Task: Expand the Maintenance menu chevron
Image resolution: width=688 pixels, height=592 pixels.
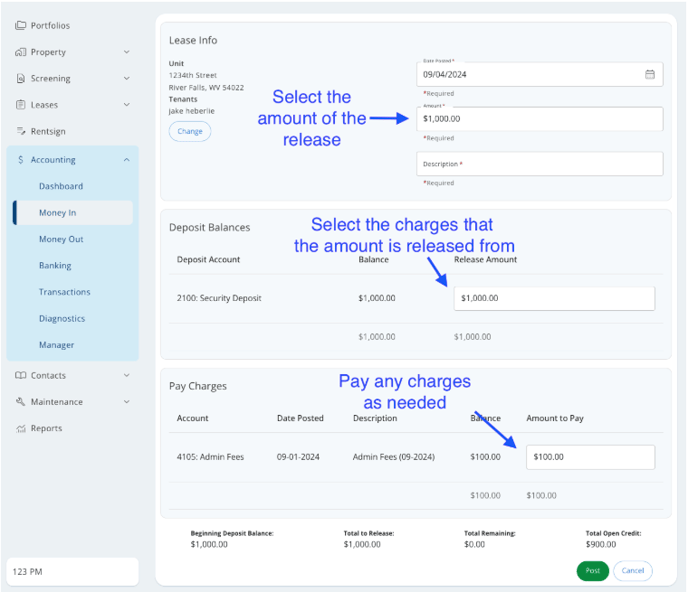Action: (x=126, y=402)
